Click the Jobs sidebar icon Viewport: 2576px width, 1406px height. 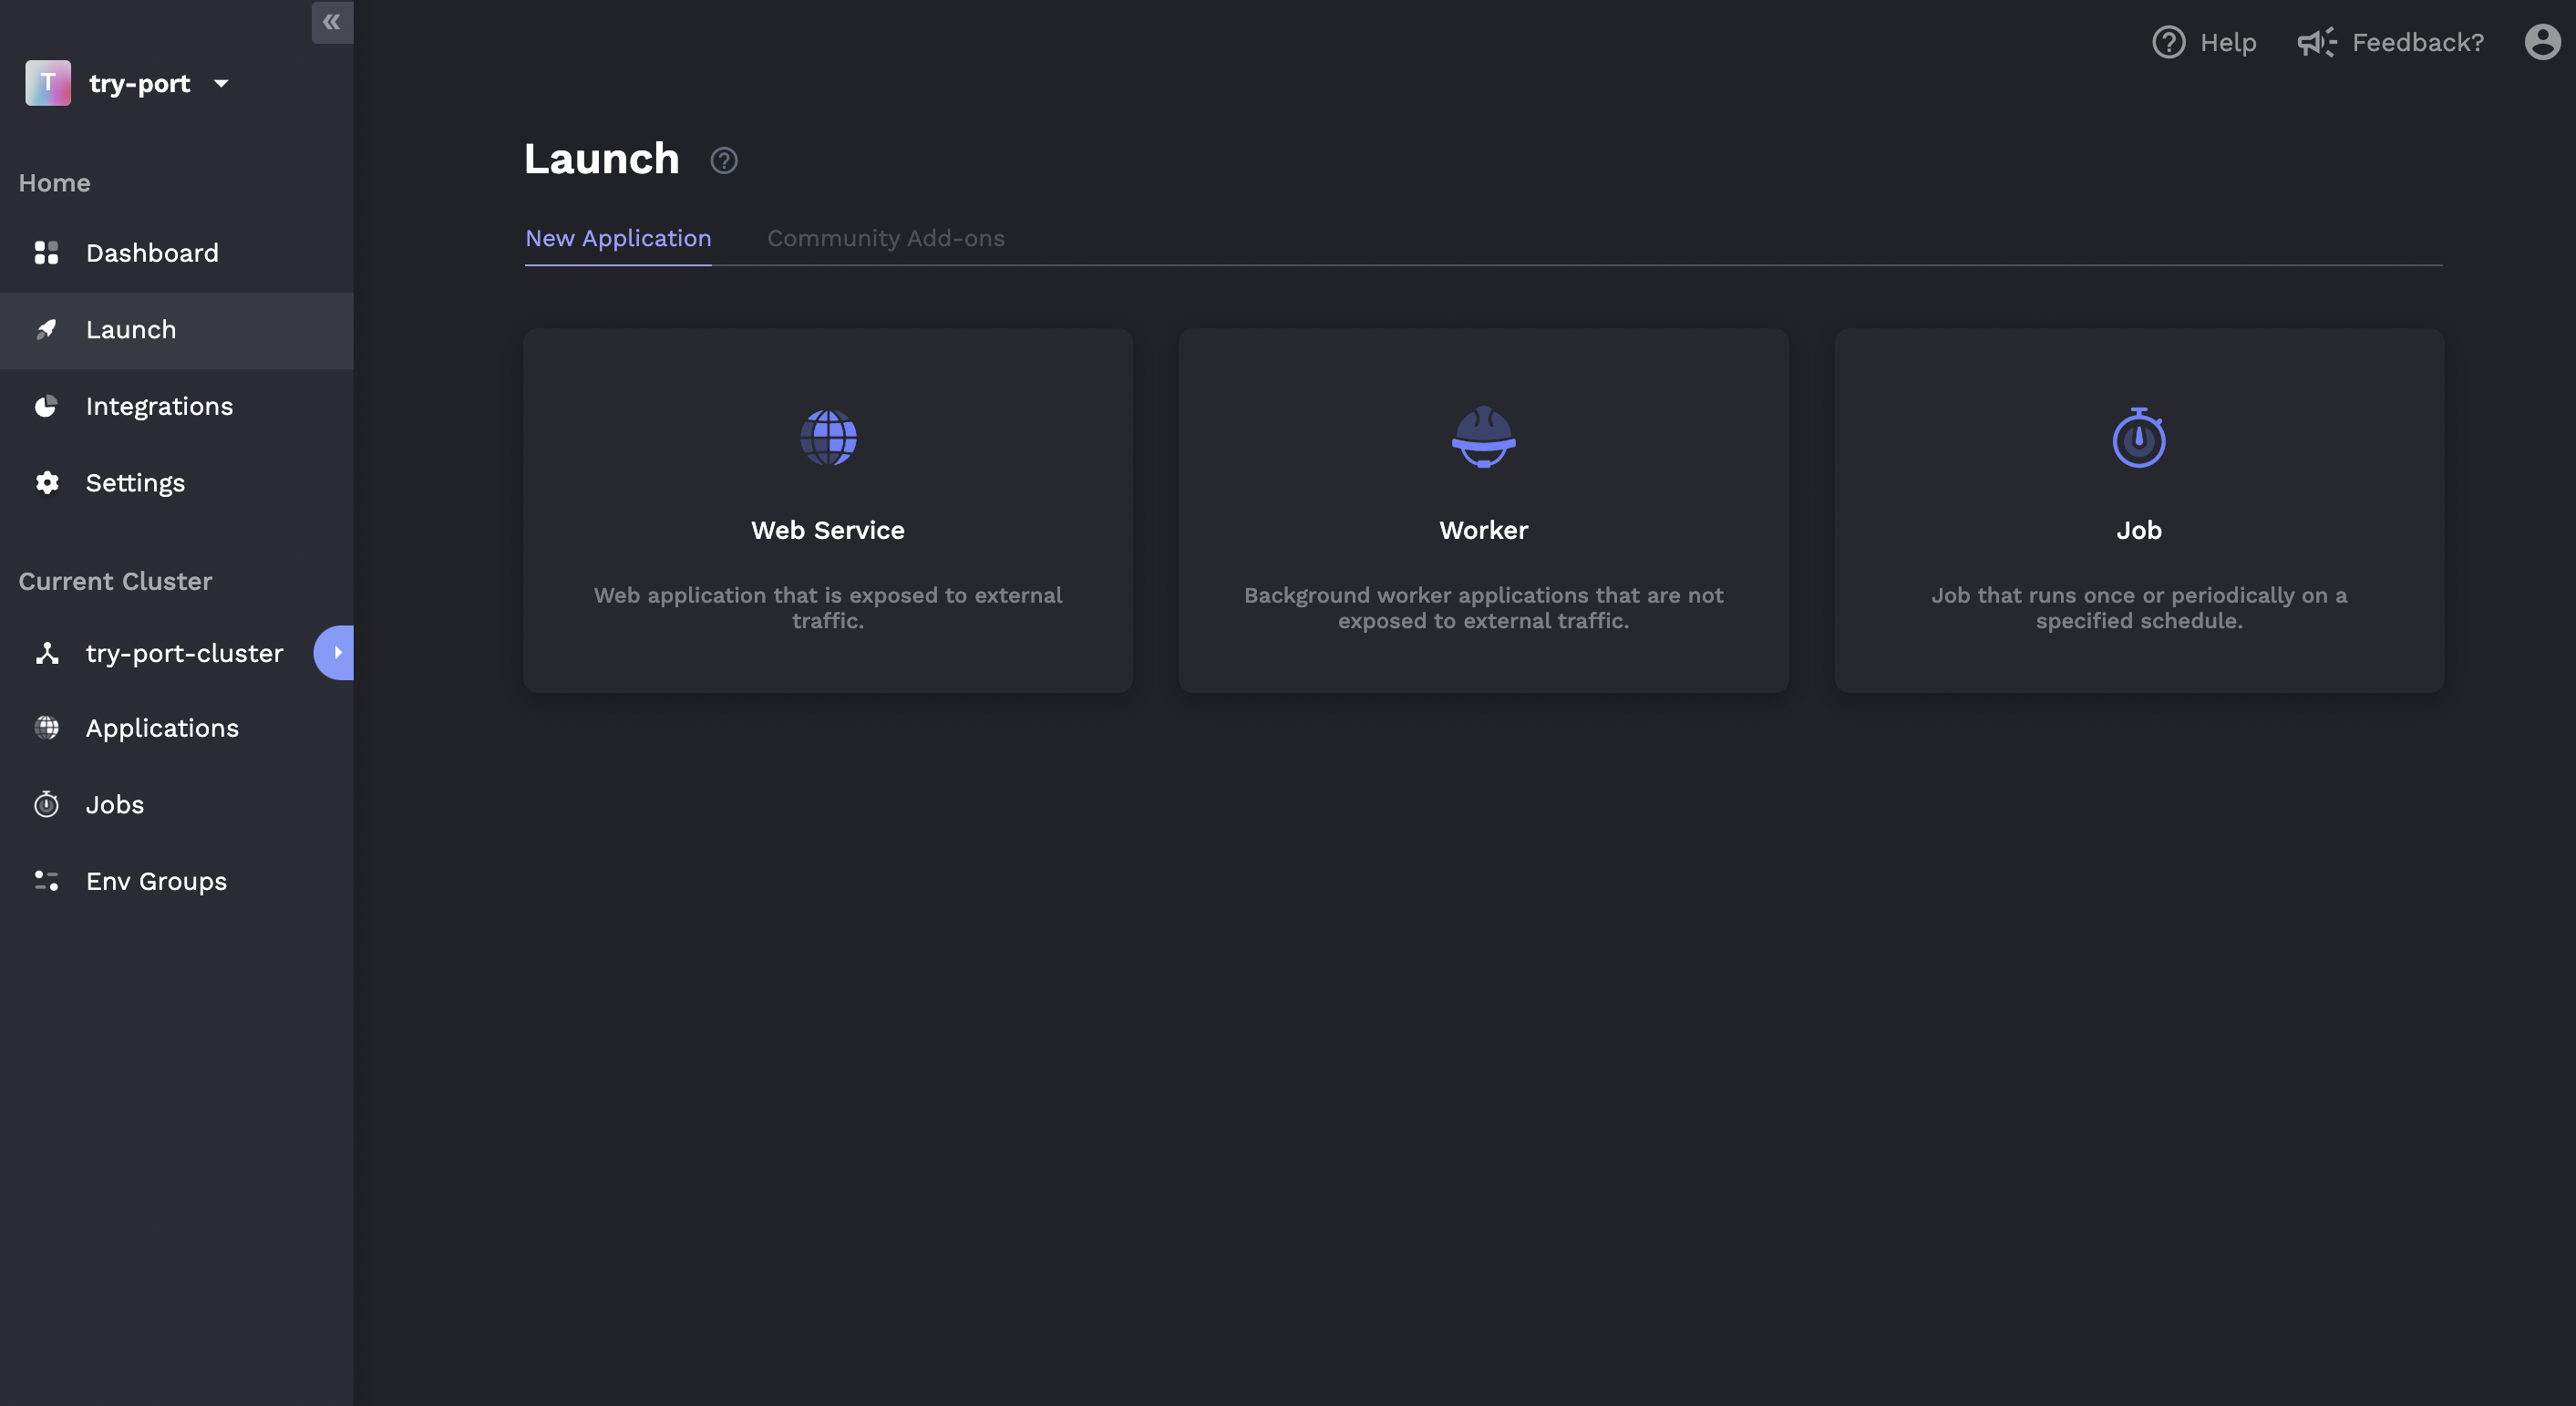tap(45, 803)
